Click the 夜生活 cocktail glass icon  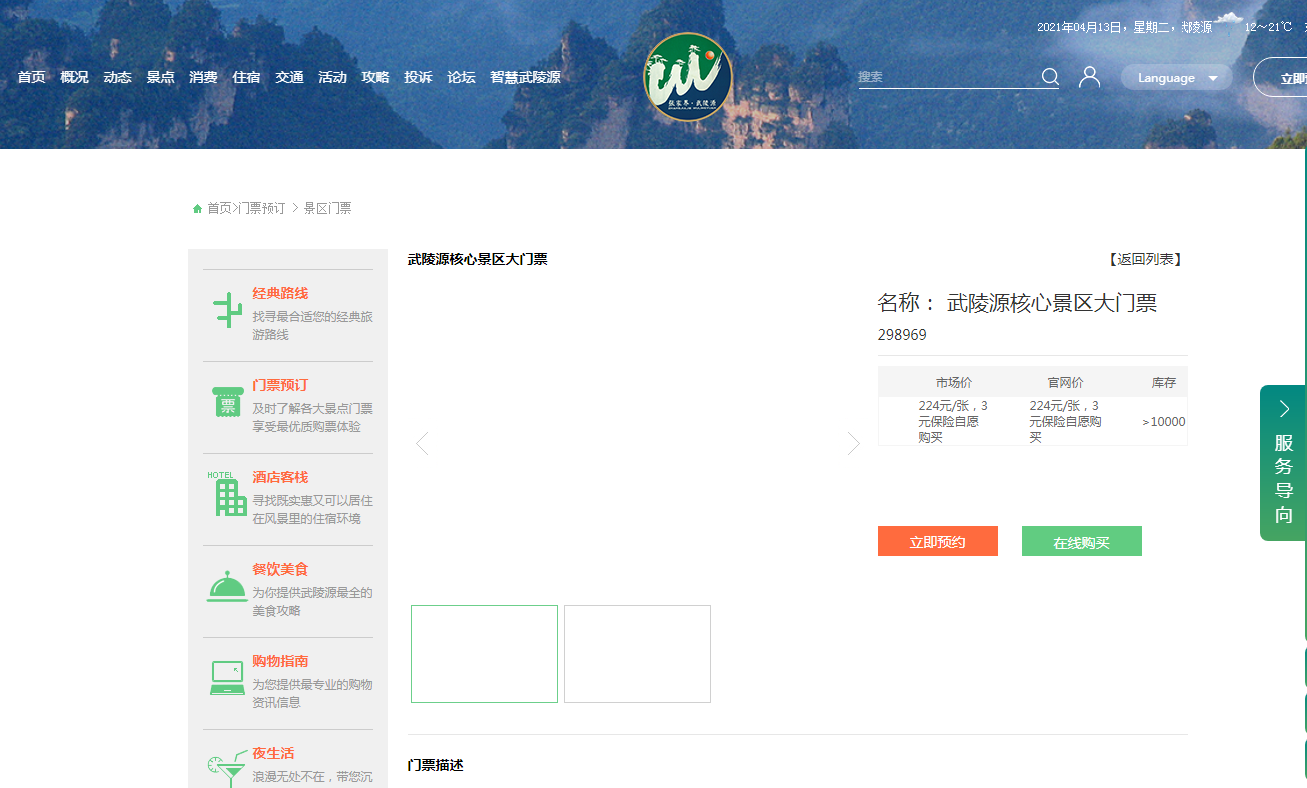pos(227,767)
